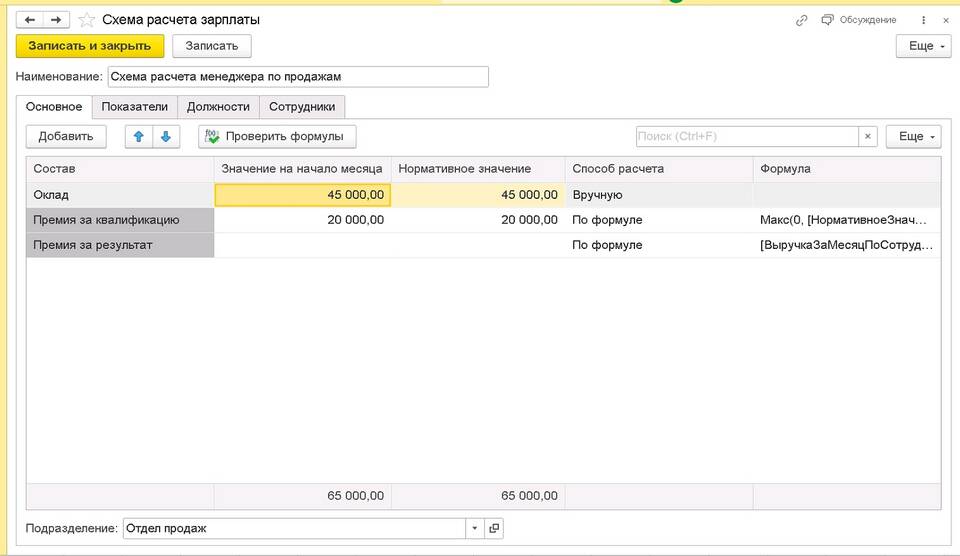Image resolution: width=960 pixels, height=556 pixels.
Task: Click into the Наименование text field
Action: tap(297, 77)
